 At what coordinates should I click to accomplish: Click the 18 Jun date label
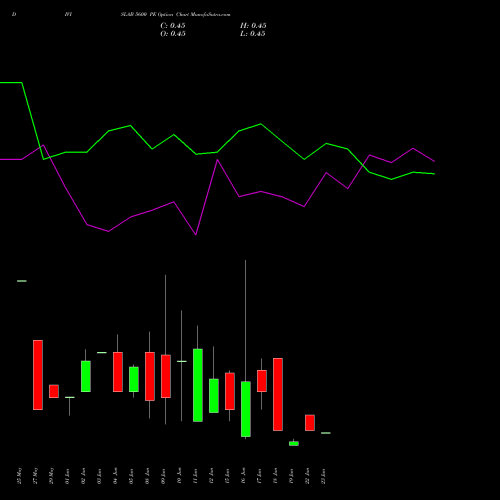point(275,476)
